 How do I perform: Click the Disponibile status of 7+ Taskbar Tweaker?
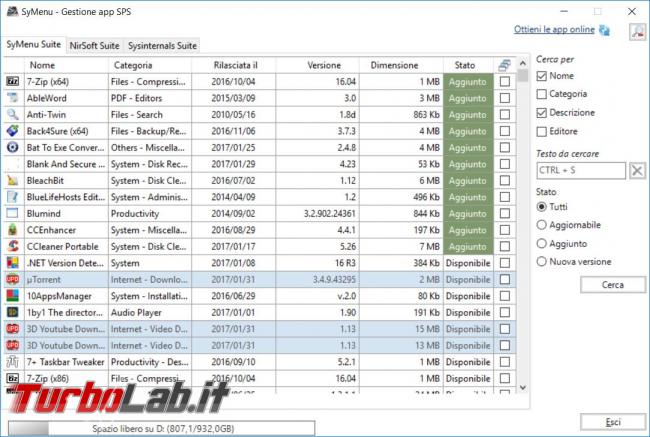[x=468, y=362]
